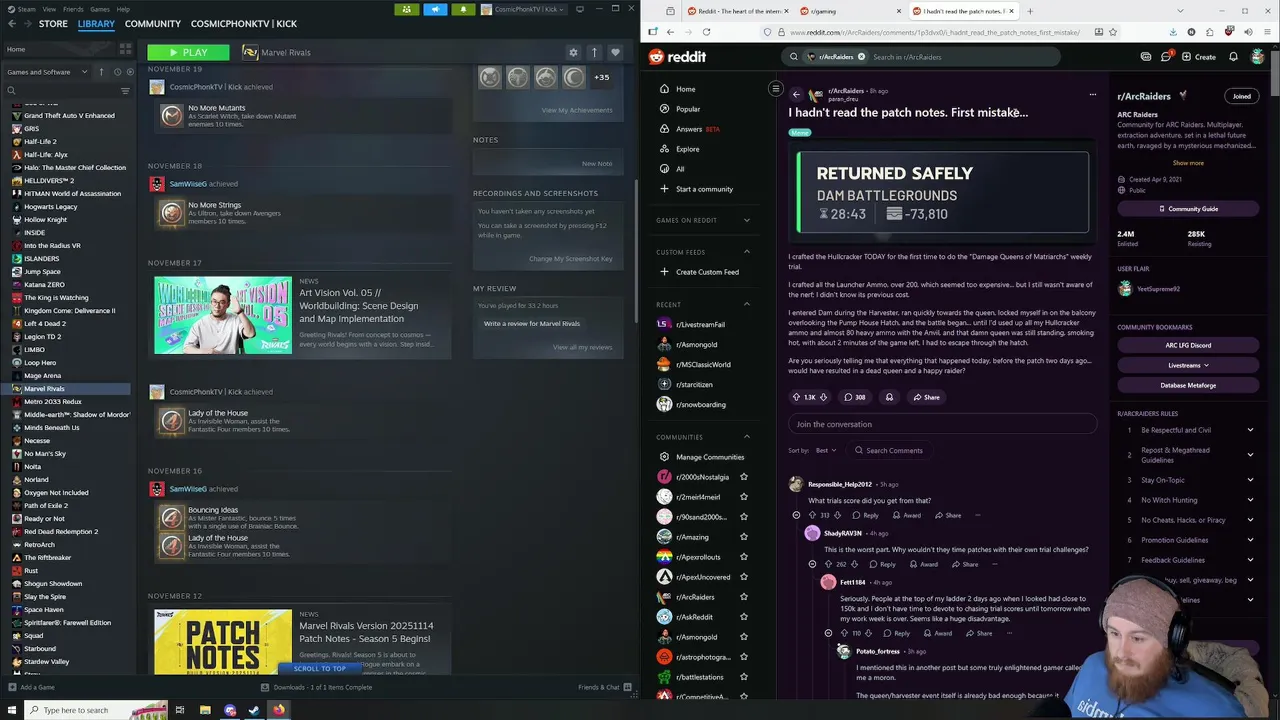Collapse Responsible_Help2012's comment thread
Screen dimensions: 1280x720
tap(796, 515)
